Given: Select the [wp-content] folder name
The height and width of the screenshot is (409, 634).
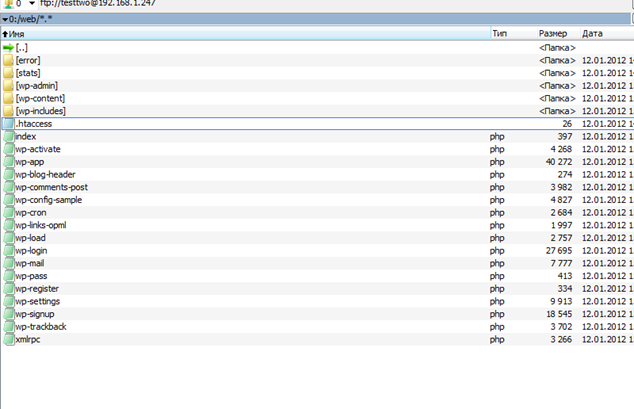Looking at the screenshot, I should pyautogui.click(x=40, y=98).
